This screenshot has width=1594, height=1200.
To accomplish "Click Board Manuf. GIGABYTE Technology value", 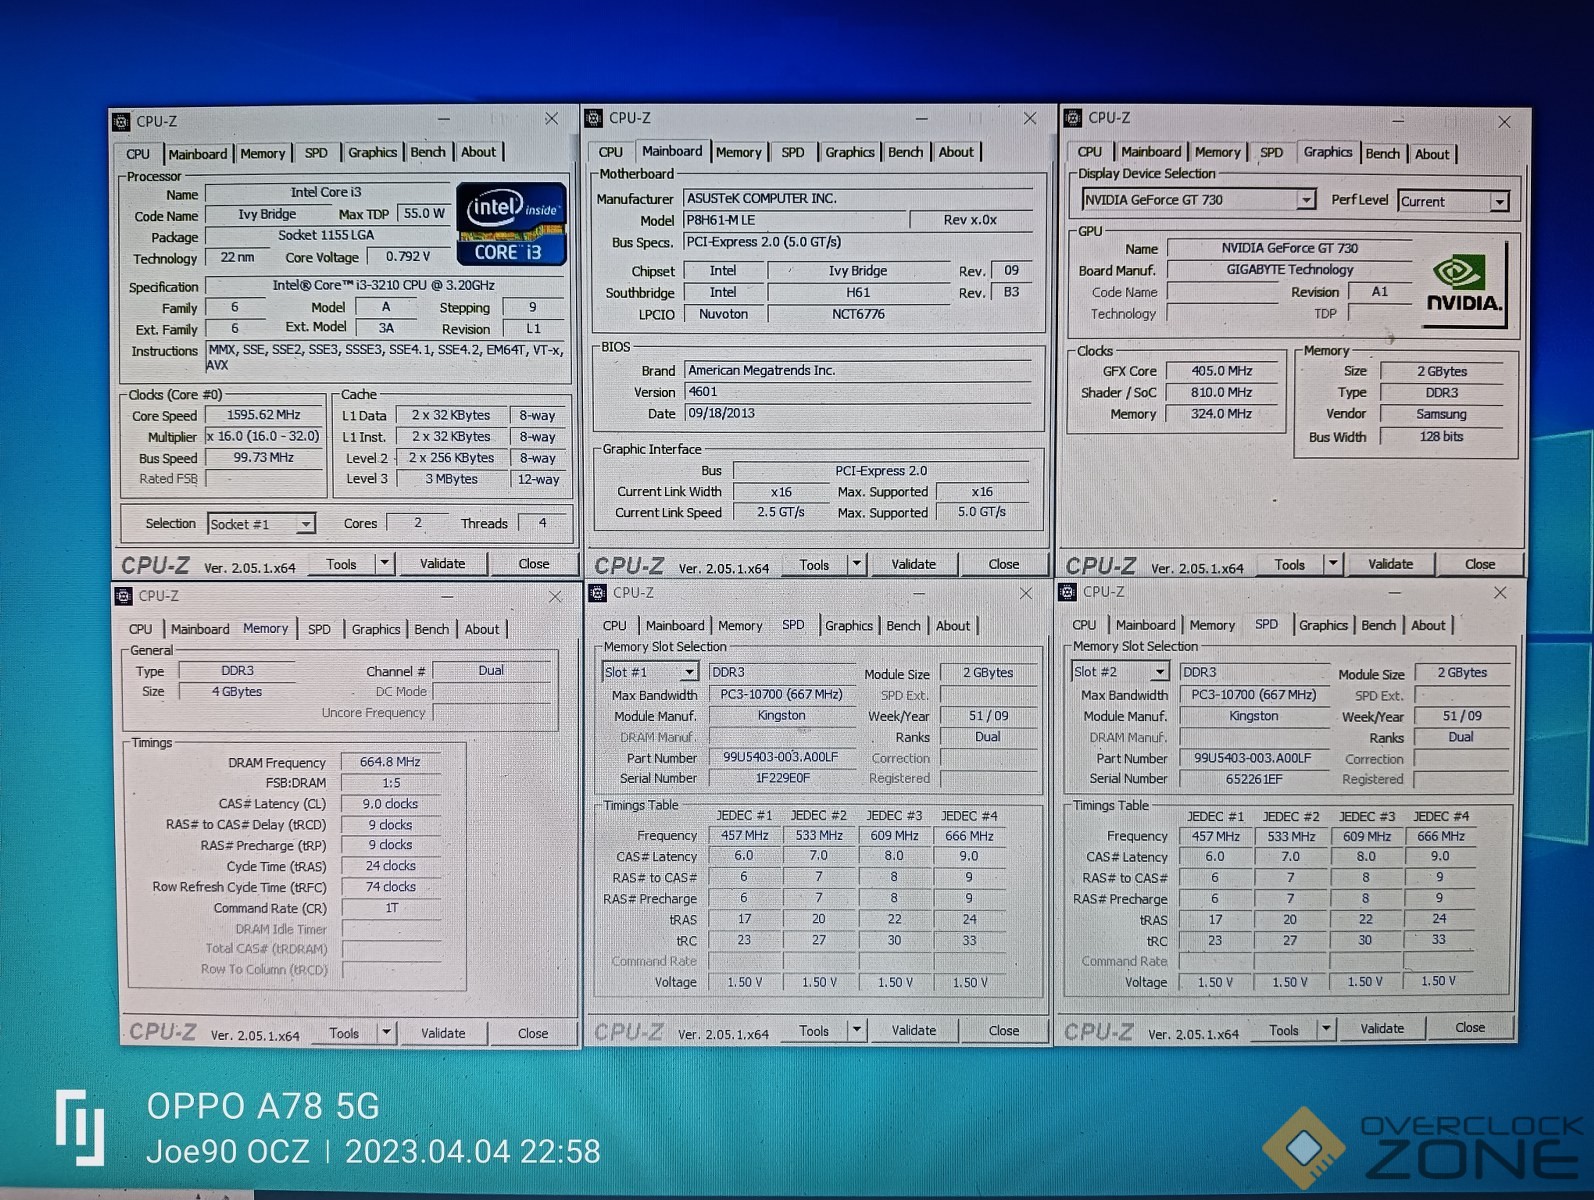I will click(1290, 270).
